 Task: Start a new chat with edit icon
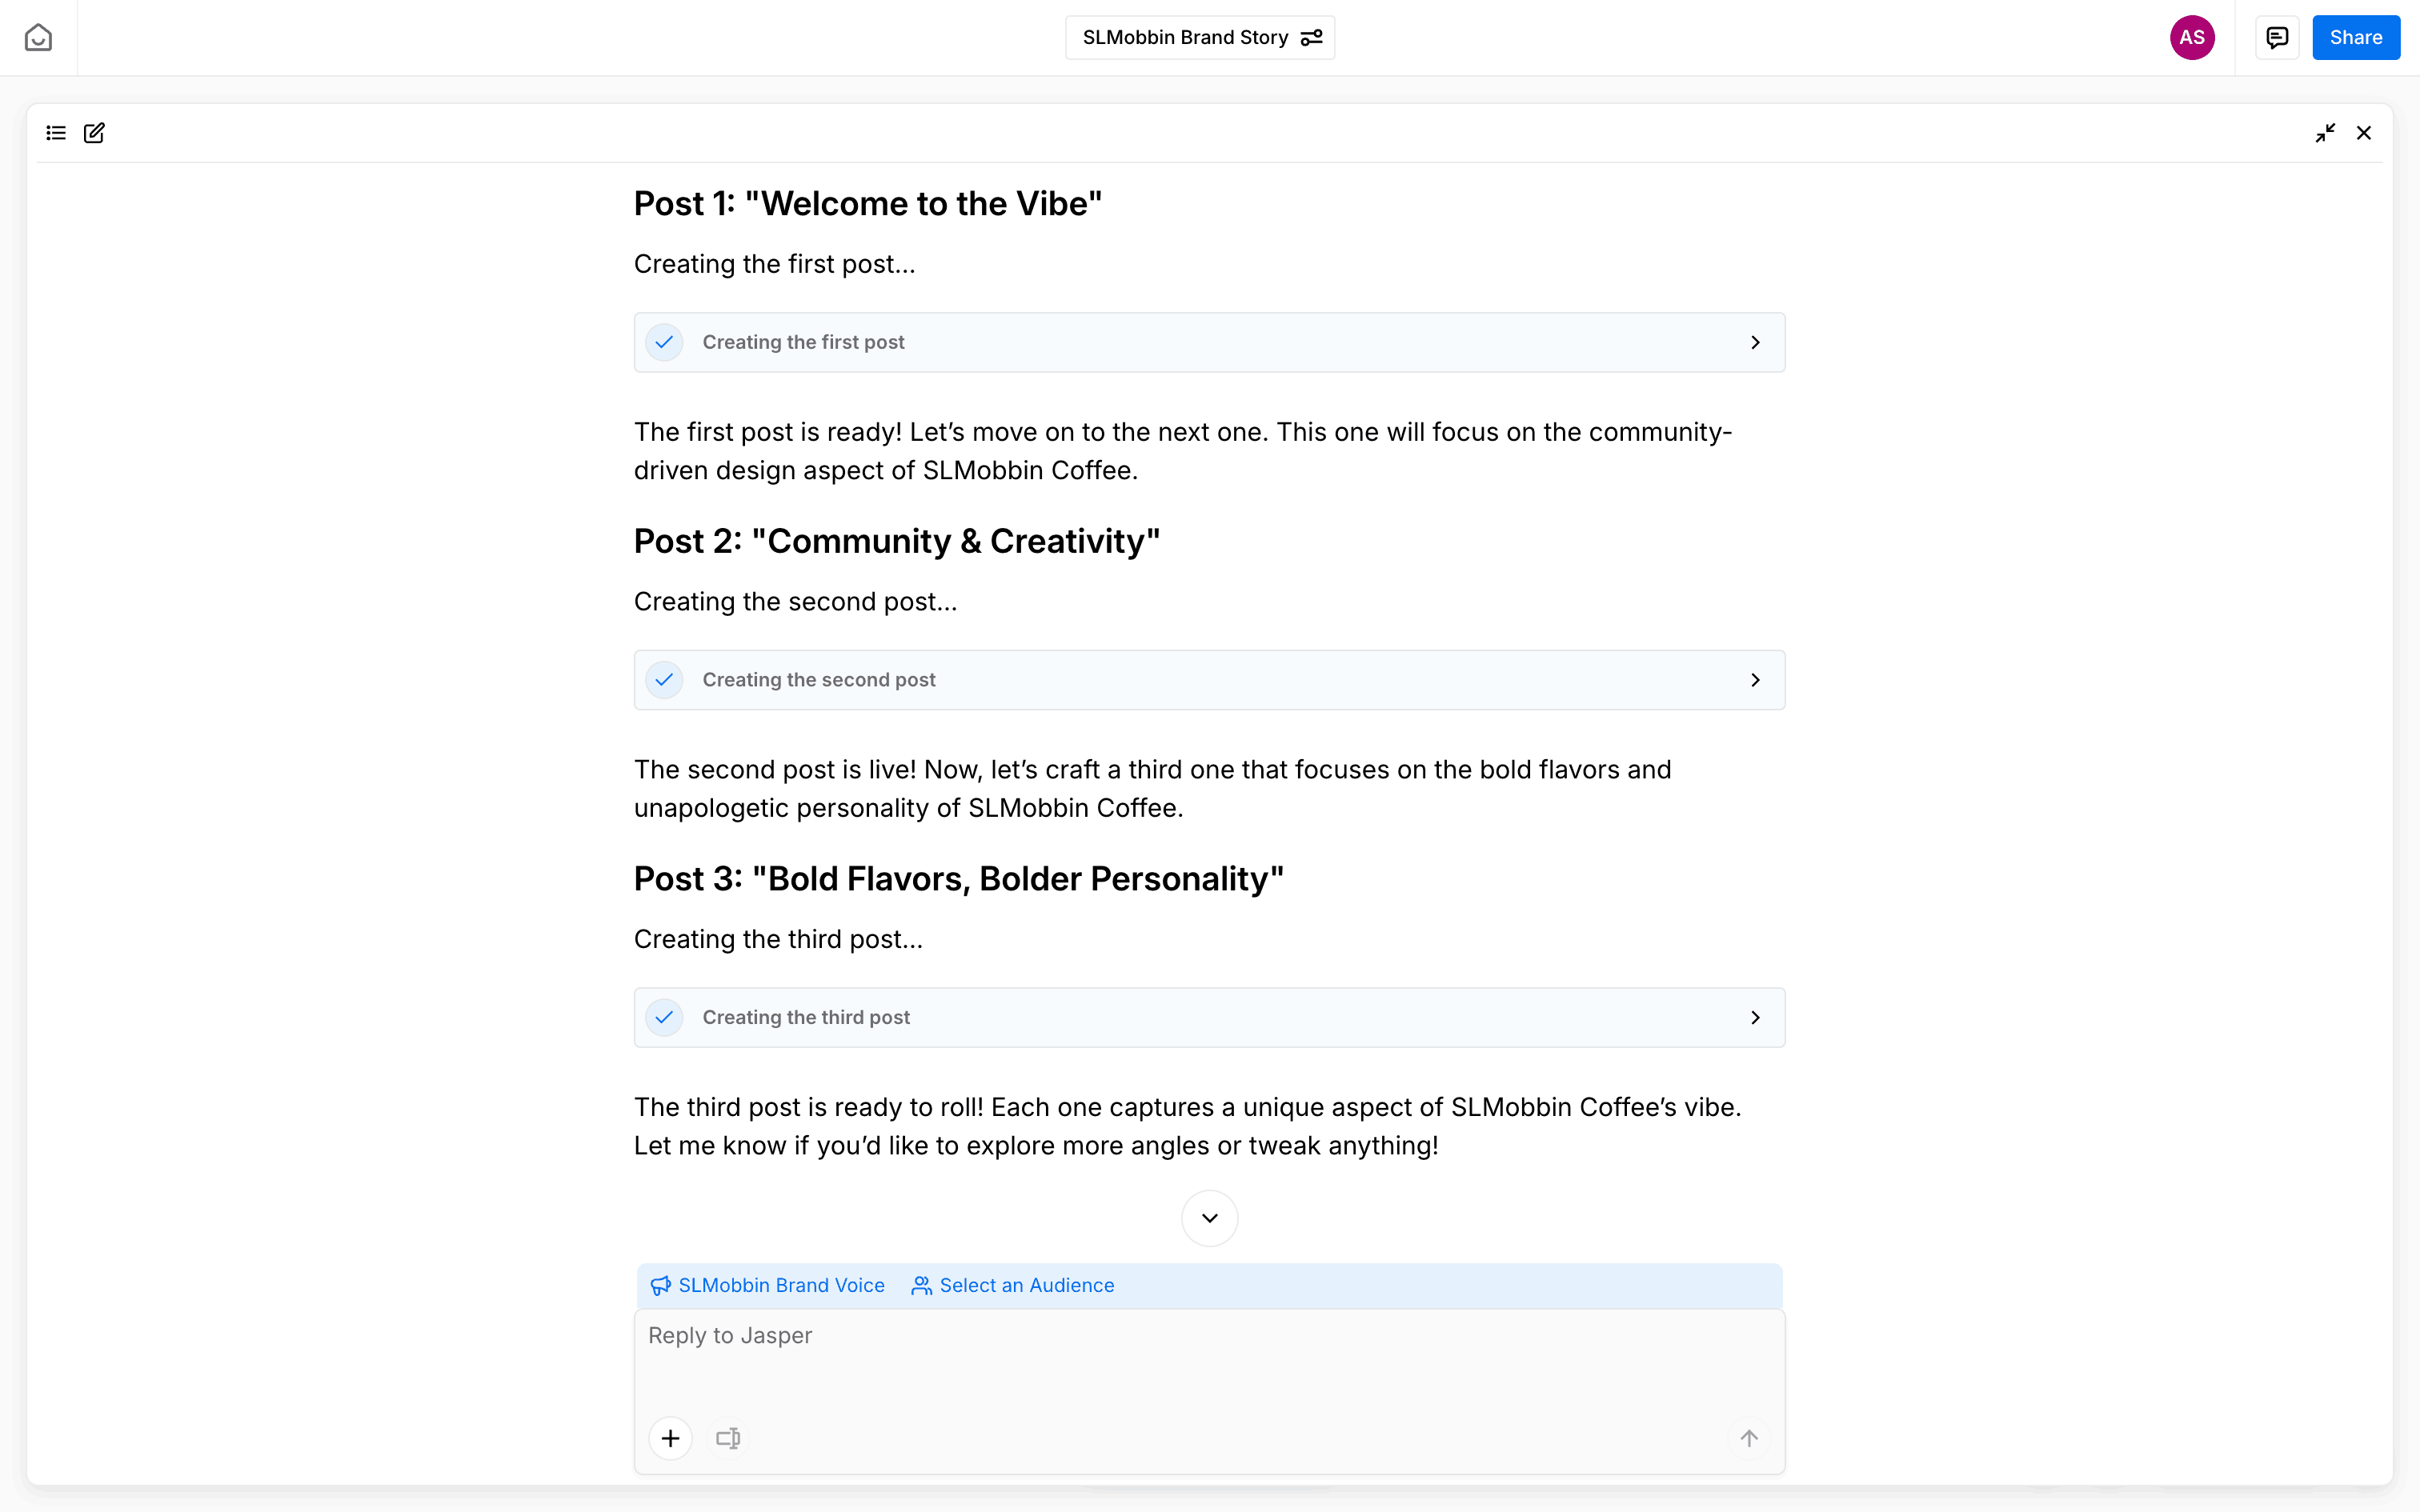[94, 133]
